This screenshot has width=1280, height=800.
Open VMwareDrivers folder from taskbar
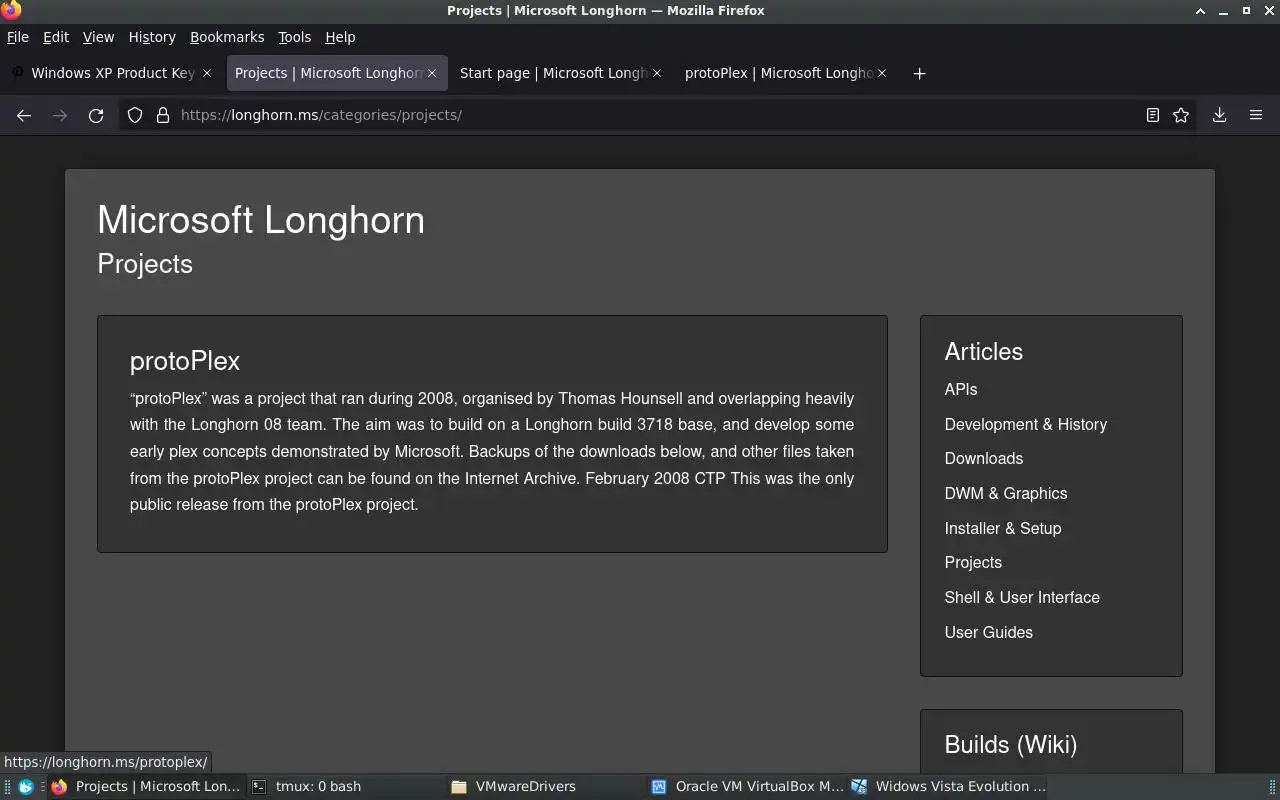(545, 787)
